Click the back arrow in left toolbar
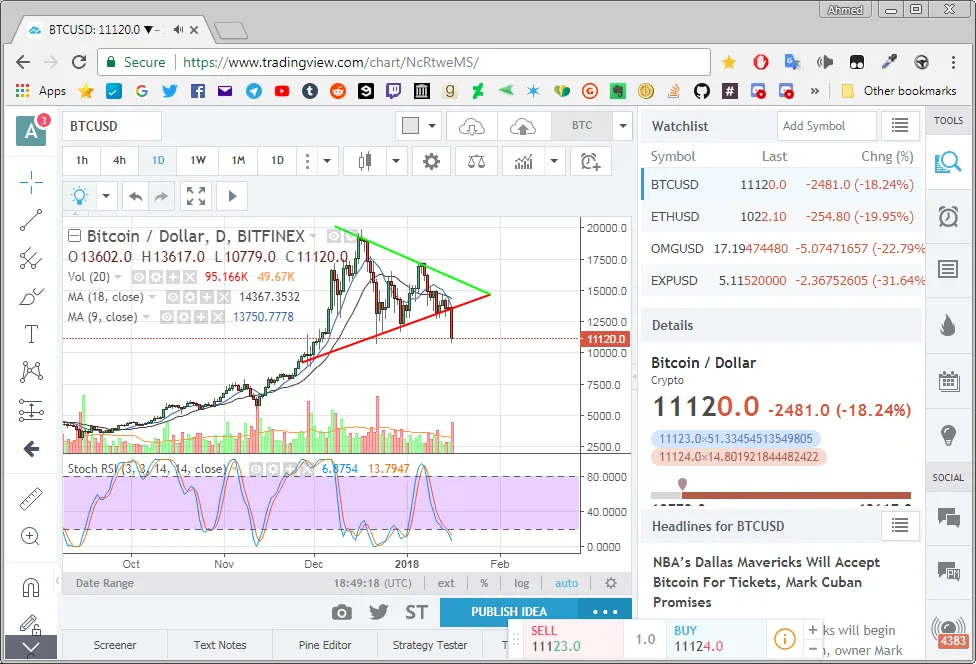 tap(30, 449)
